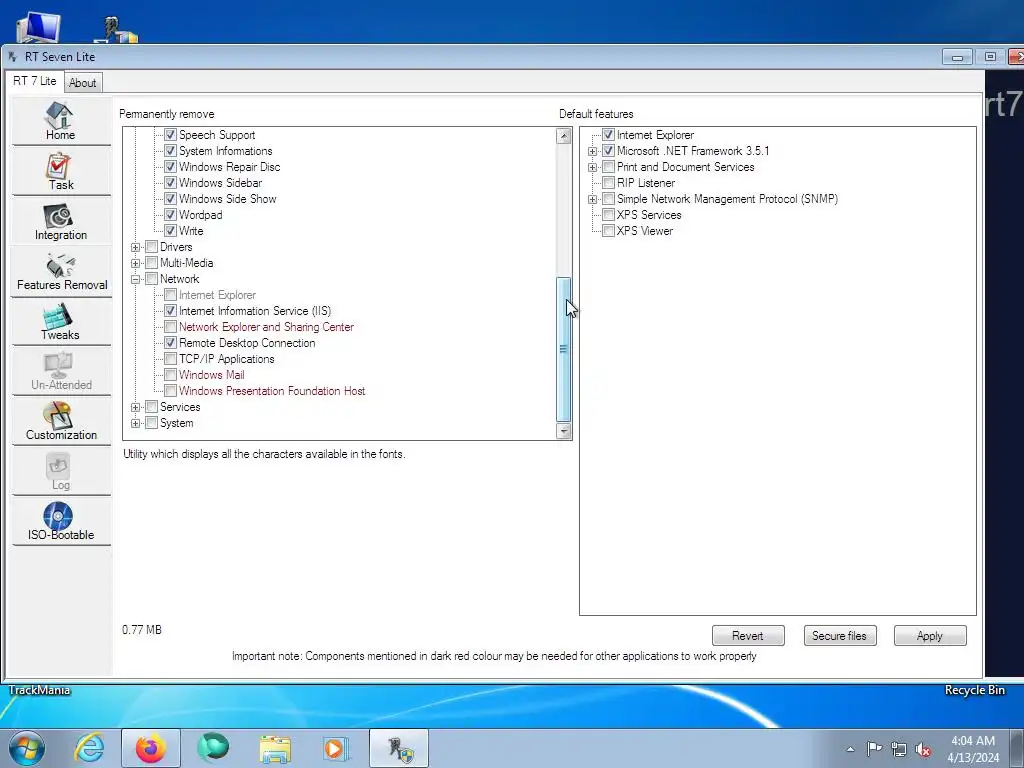Viewport: 1024px width, 768px height.
Task: Expand Print and Document Services
Action: point(592,167)
